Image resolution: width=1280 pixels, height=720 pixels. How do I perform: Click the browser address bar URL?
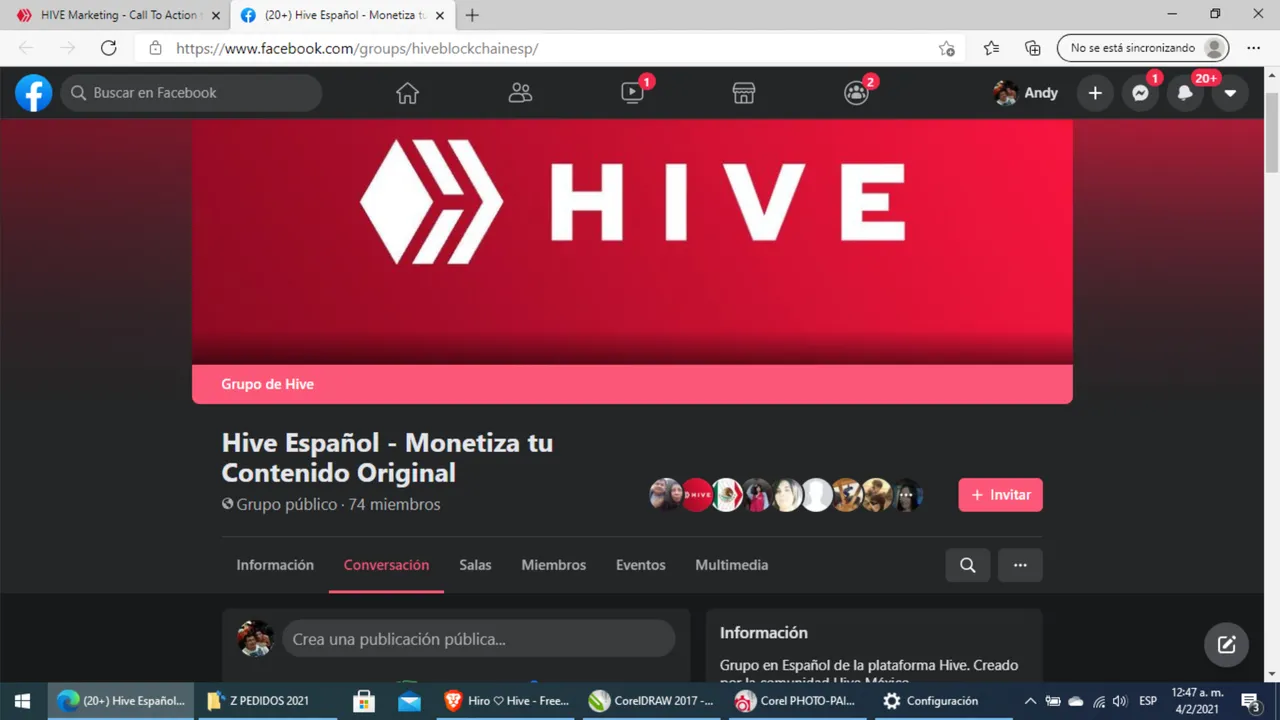[x=357, y=48]
